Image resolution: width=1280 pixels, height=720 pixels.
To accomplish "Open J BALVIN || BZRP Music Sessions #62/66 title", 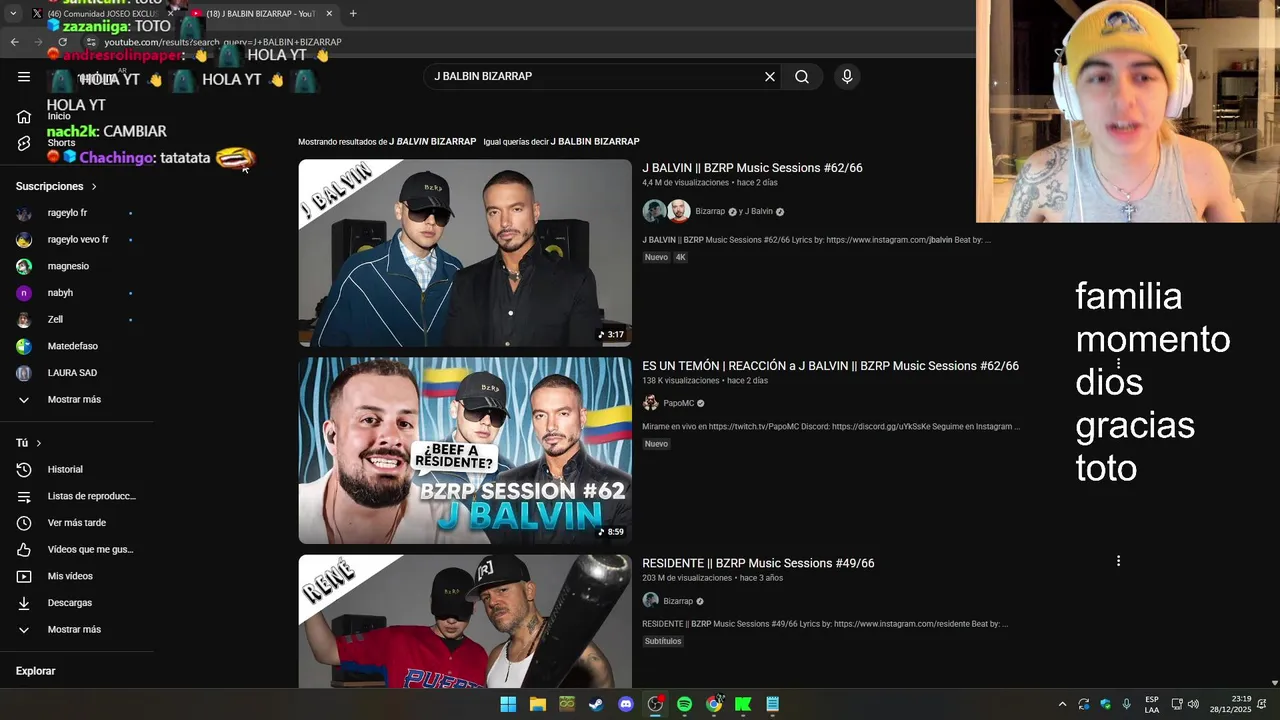I will (752, 168).
